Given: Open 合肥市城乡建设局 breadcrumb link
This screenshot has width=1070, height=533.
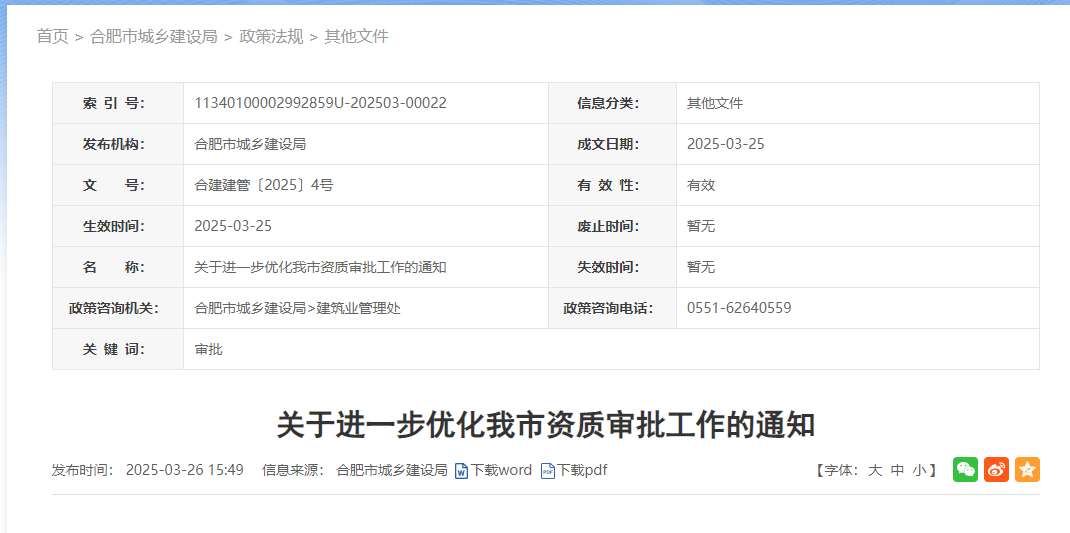Looking at the screenshot, I should click(x=153, y=37).
